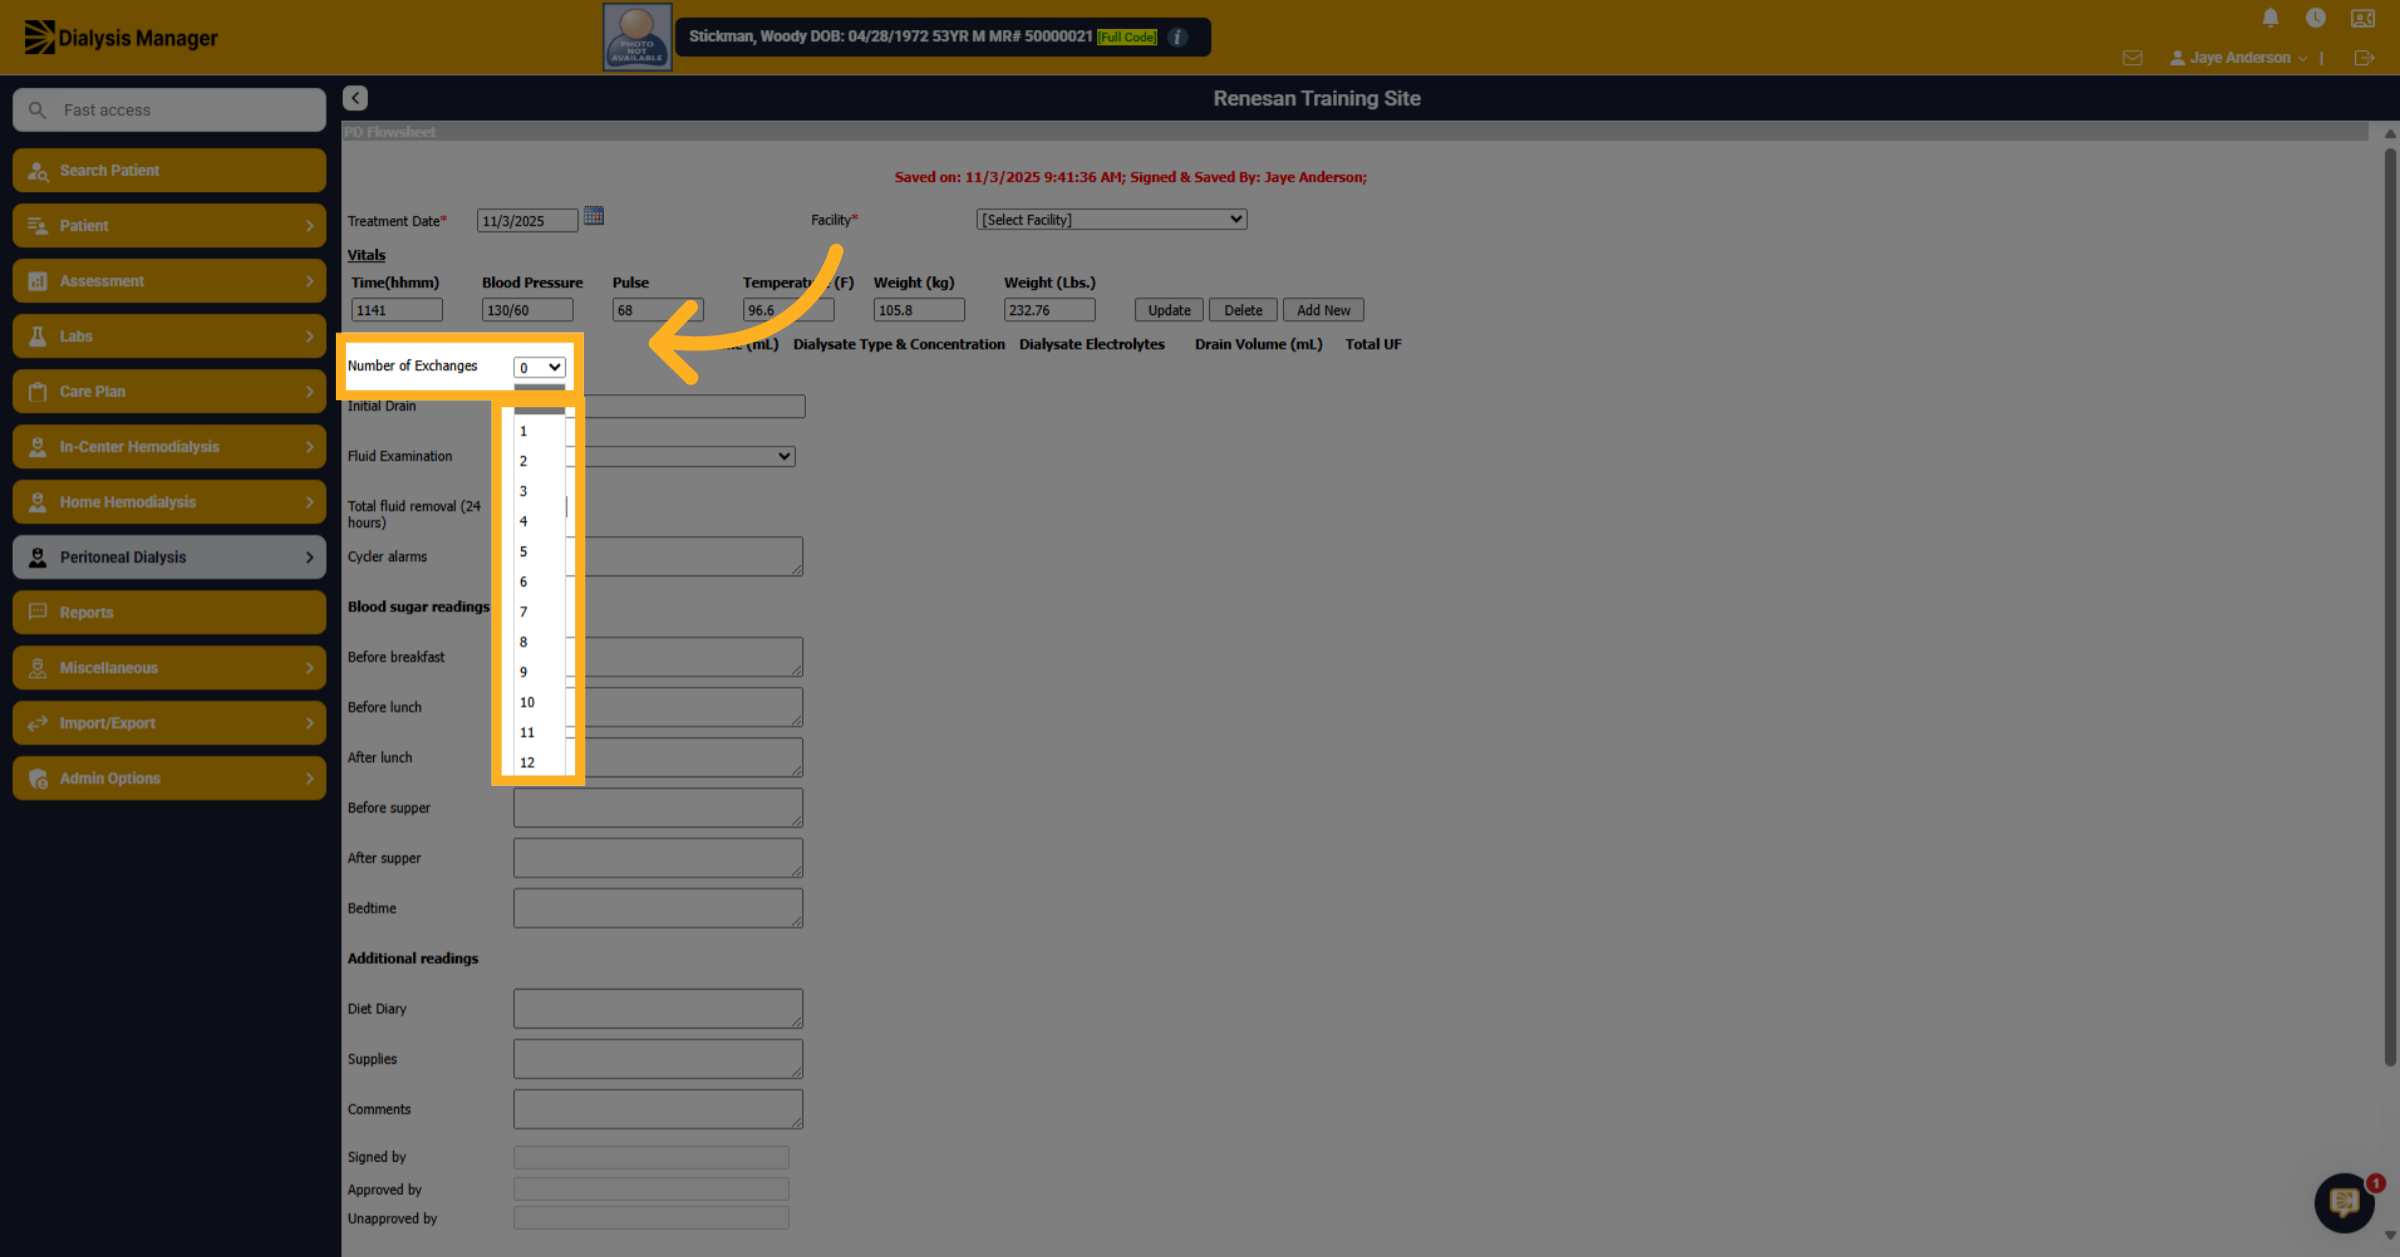
Task: Open the chat support bubble
Action: 2344,1202
